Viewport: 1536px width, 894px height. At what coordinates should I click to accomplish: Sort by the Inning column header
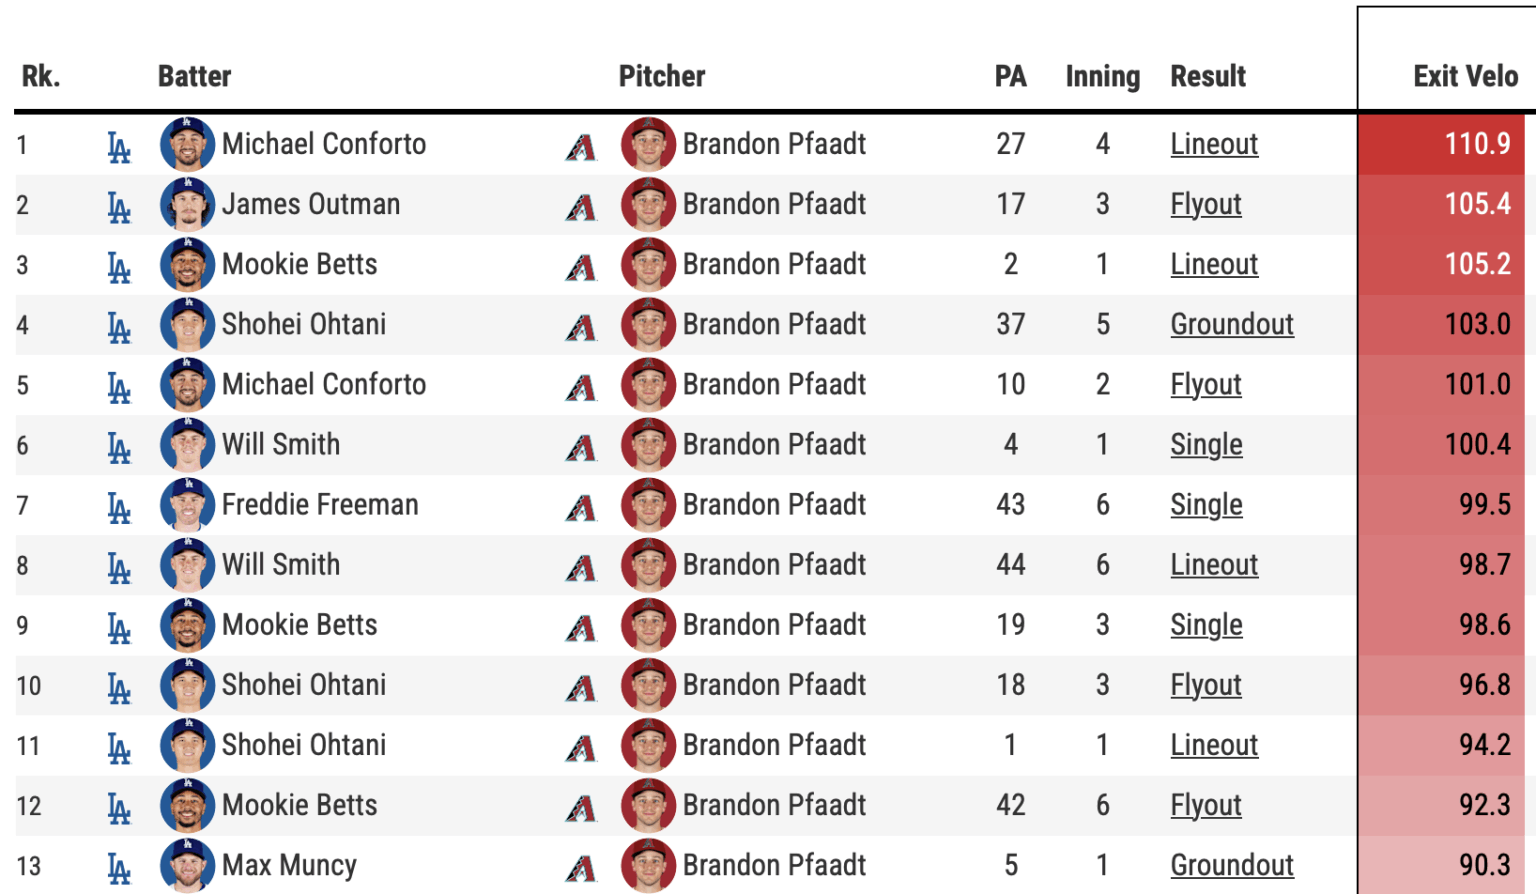pyautogui.click(x=1102, y=76)
